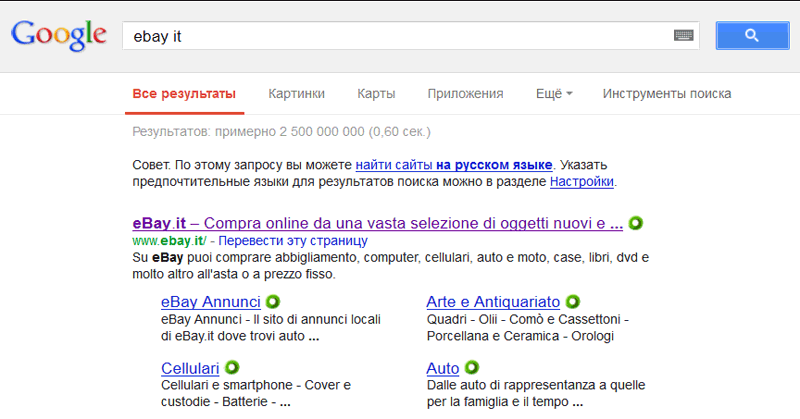Click green rating icon next to Auto
The width and height of the screenshot is (800, 419).
tap(472, 368)
